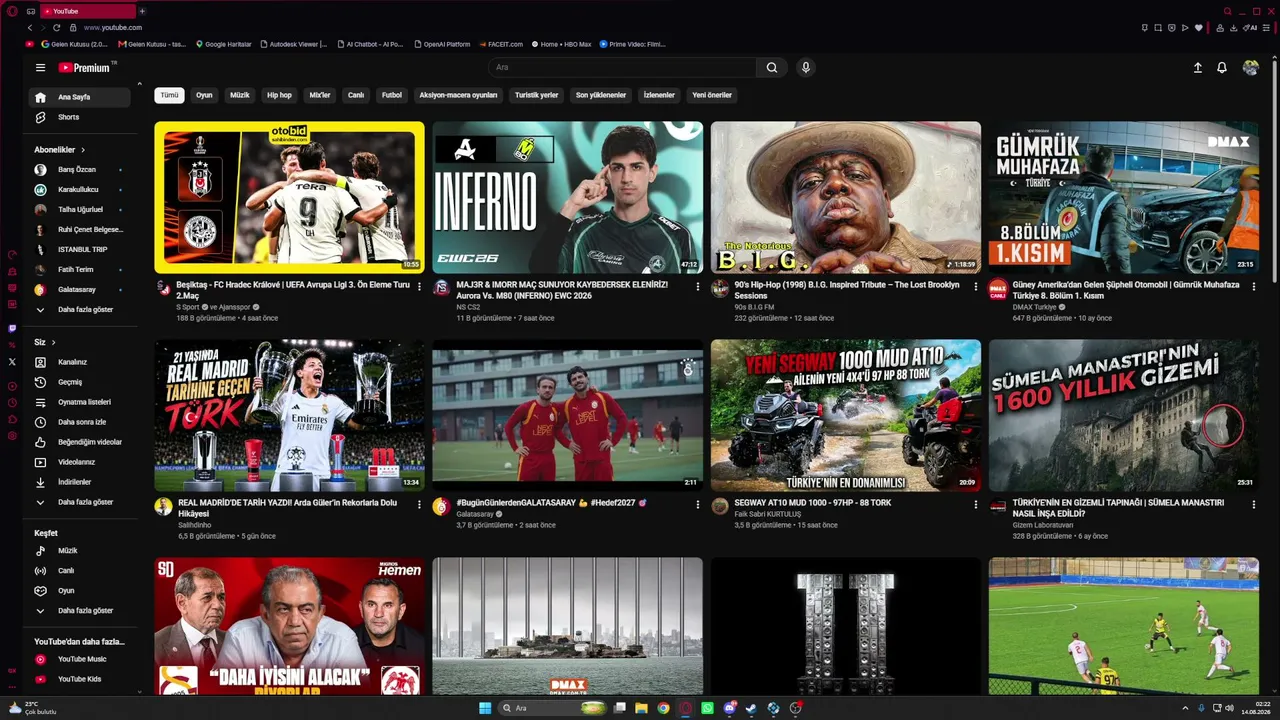
Task: Open the YouTube account avatar menu
Action: coord(1250,68)
